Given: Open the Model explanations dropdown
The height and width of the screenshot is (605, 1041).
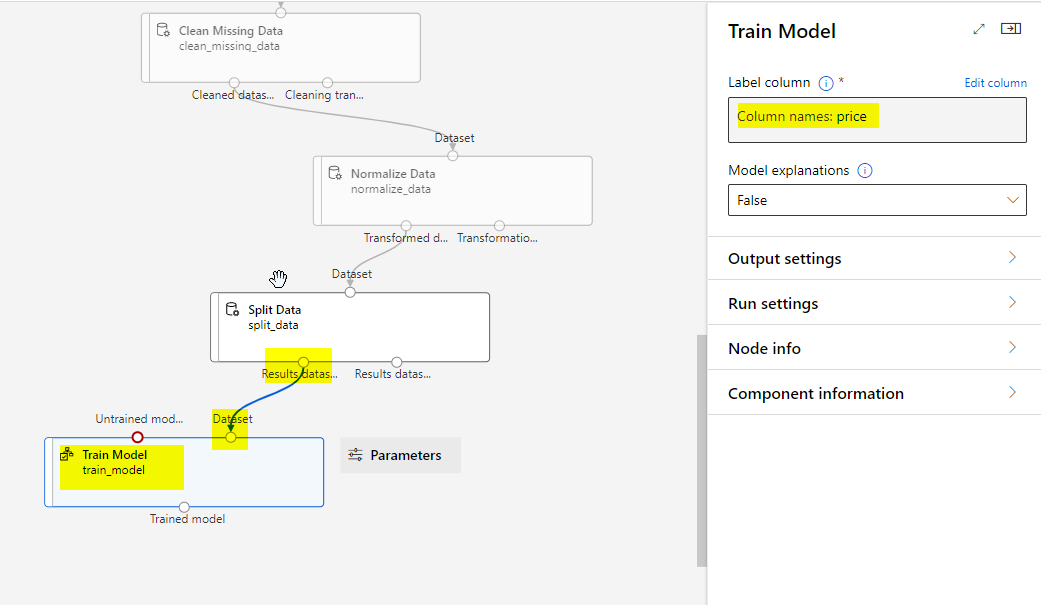Looking at the screenshot, I should (876, 200).
